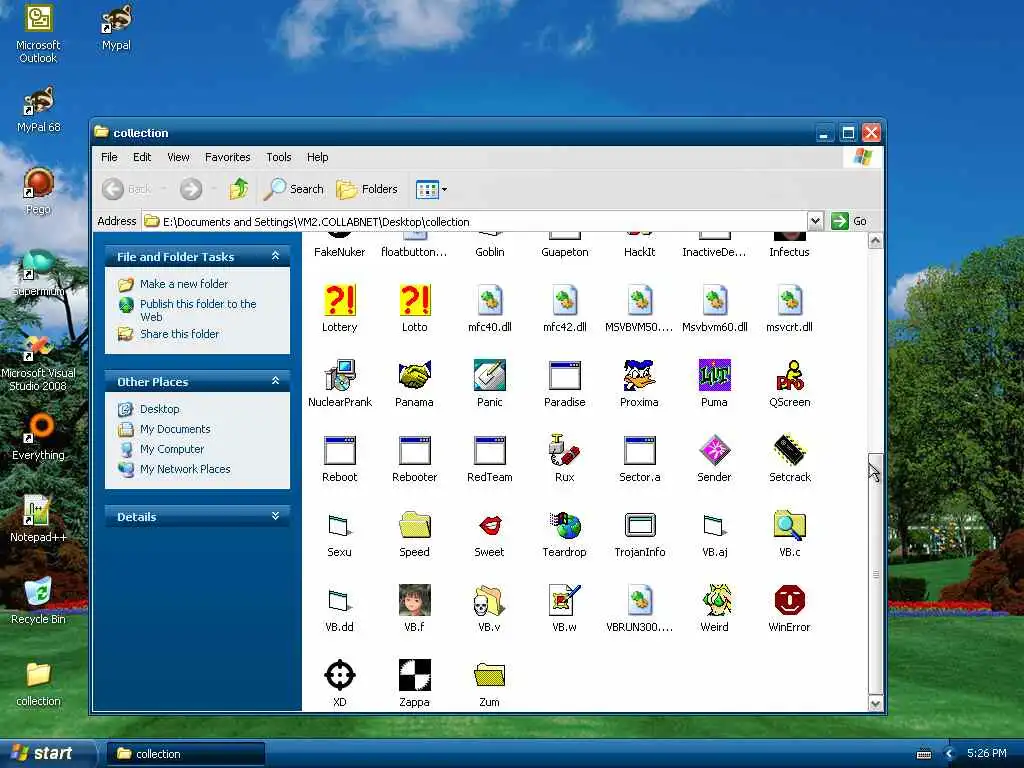Select the Sector.a file icon
This screenshot has width=1024, height=768.
coord(639,451)
